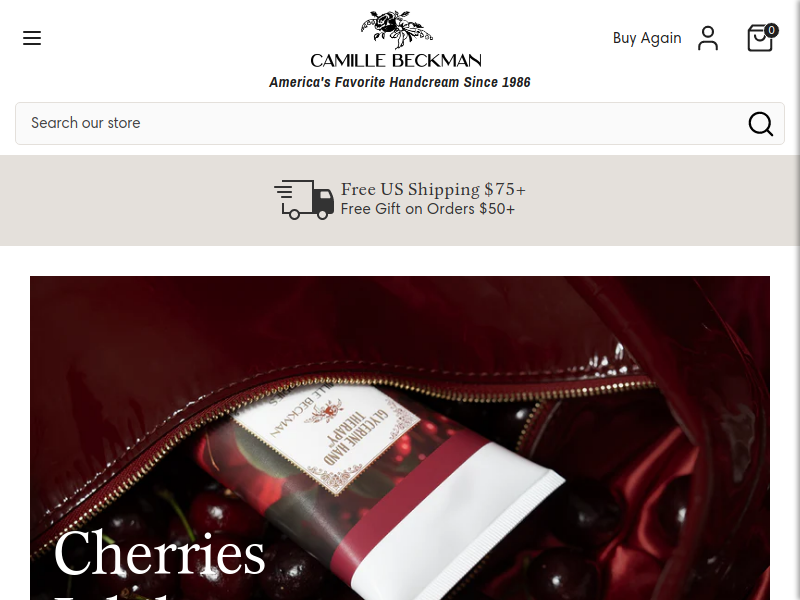The width and height of the screenshot is (800, 600).
Task: Click the Cherries headline text
Action: (159, 554)
